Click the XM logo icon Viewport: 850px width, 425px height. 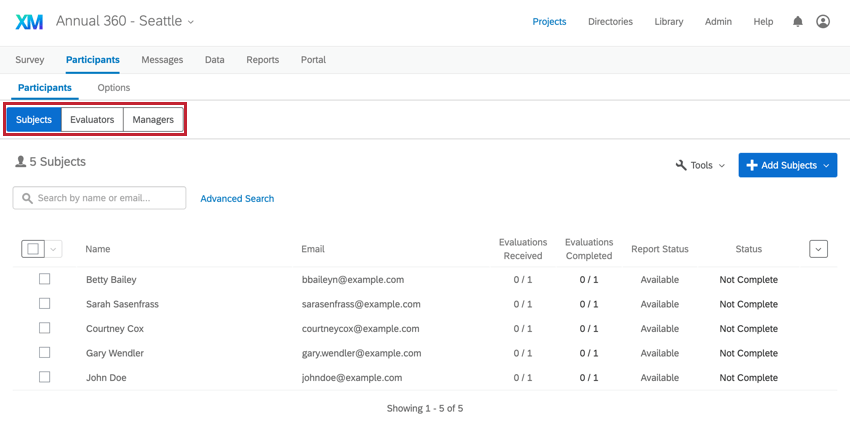click(29, 21)
